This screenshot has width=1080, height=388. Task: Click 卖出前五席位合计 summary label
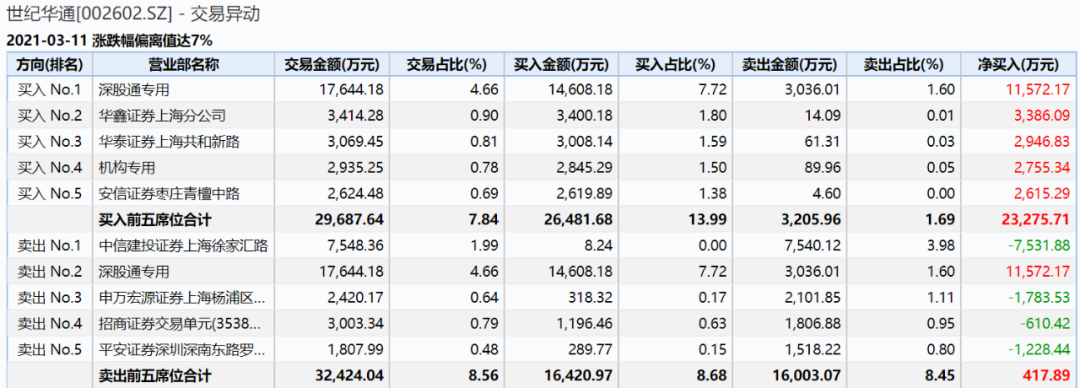point(155,376)
